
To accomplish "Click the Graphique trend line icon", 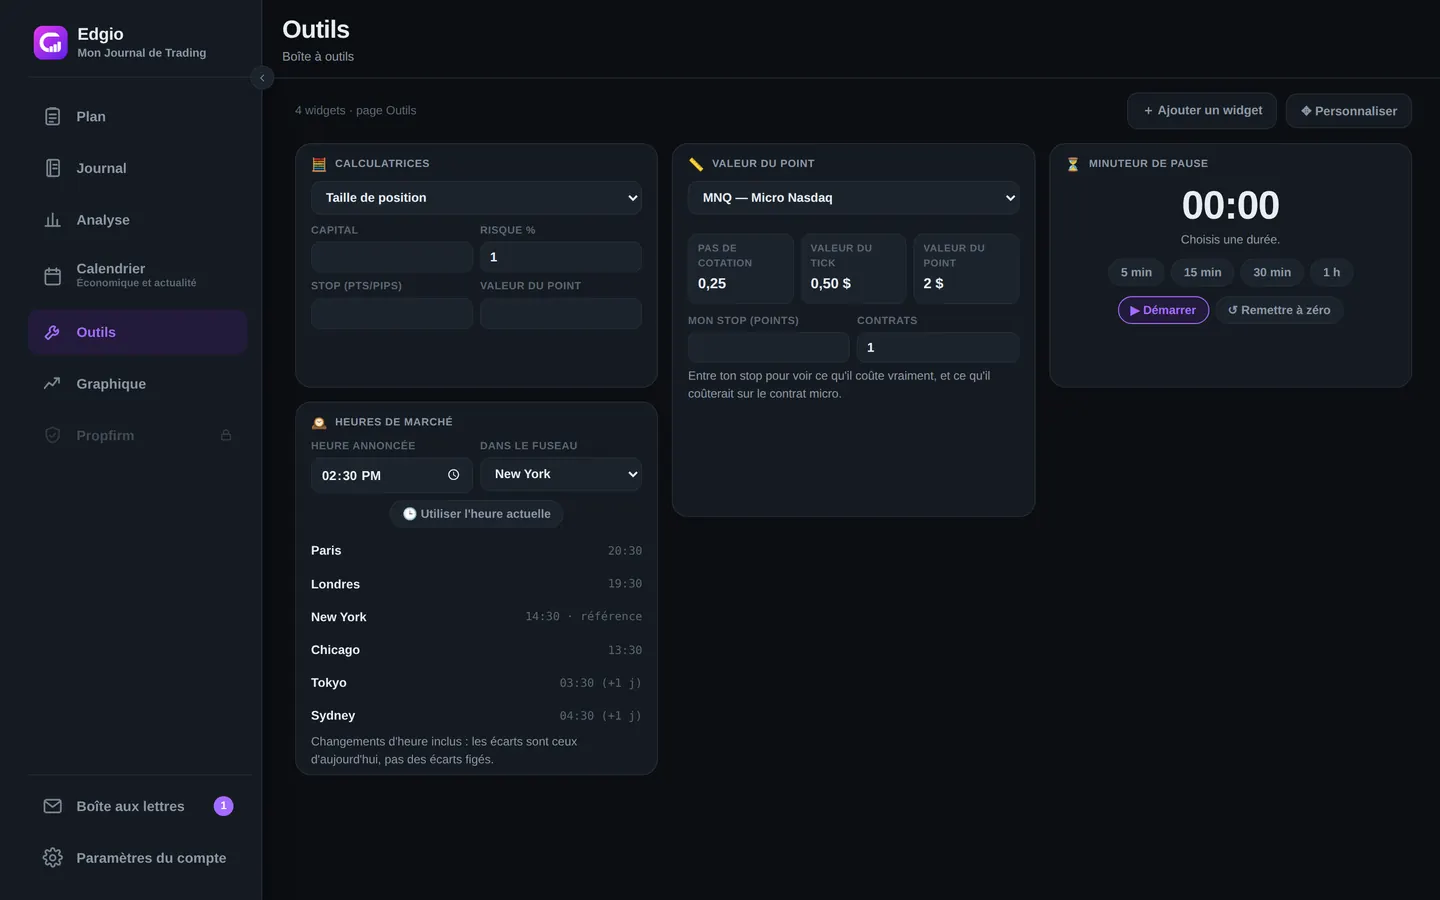I will [x=53, y=384].
